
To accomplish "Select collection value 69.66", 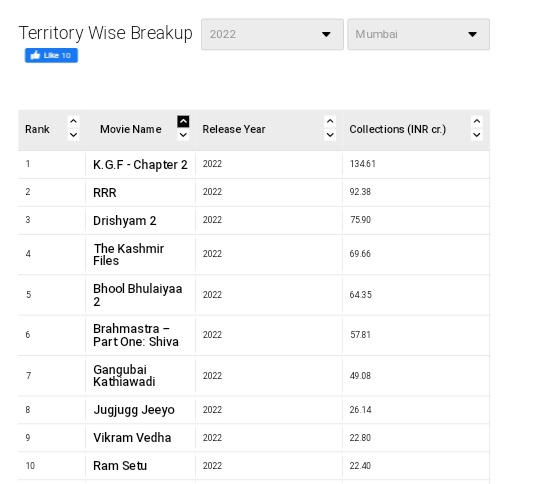I will coord(360,254).
